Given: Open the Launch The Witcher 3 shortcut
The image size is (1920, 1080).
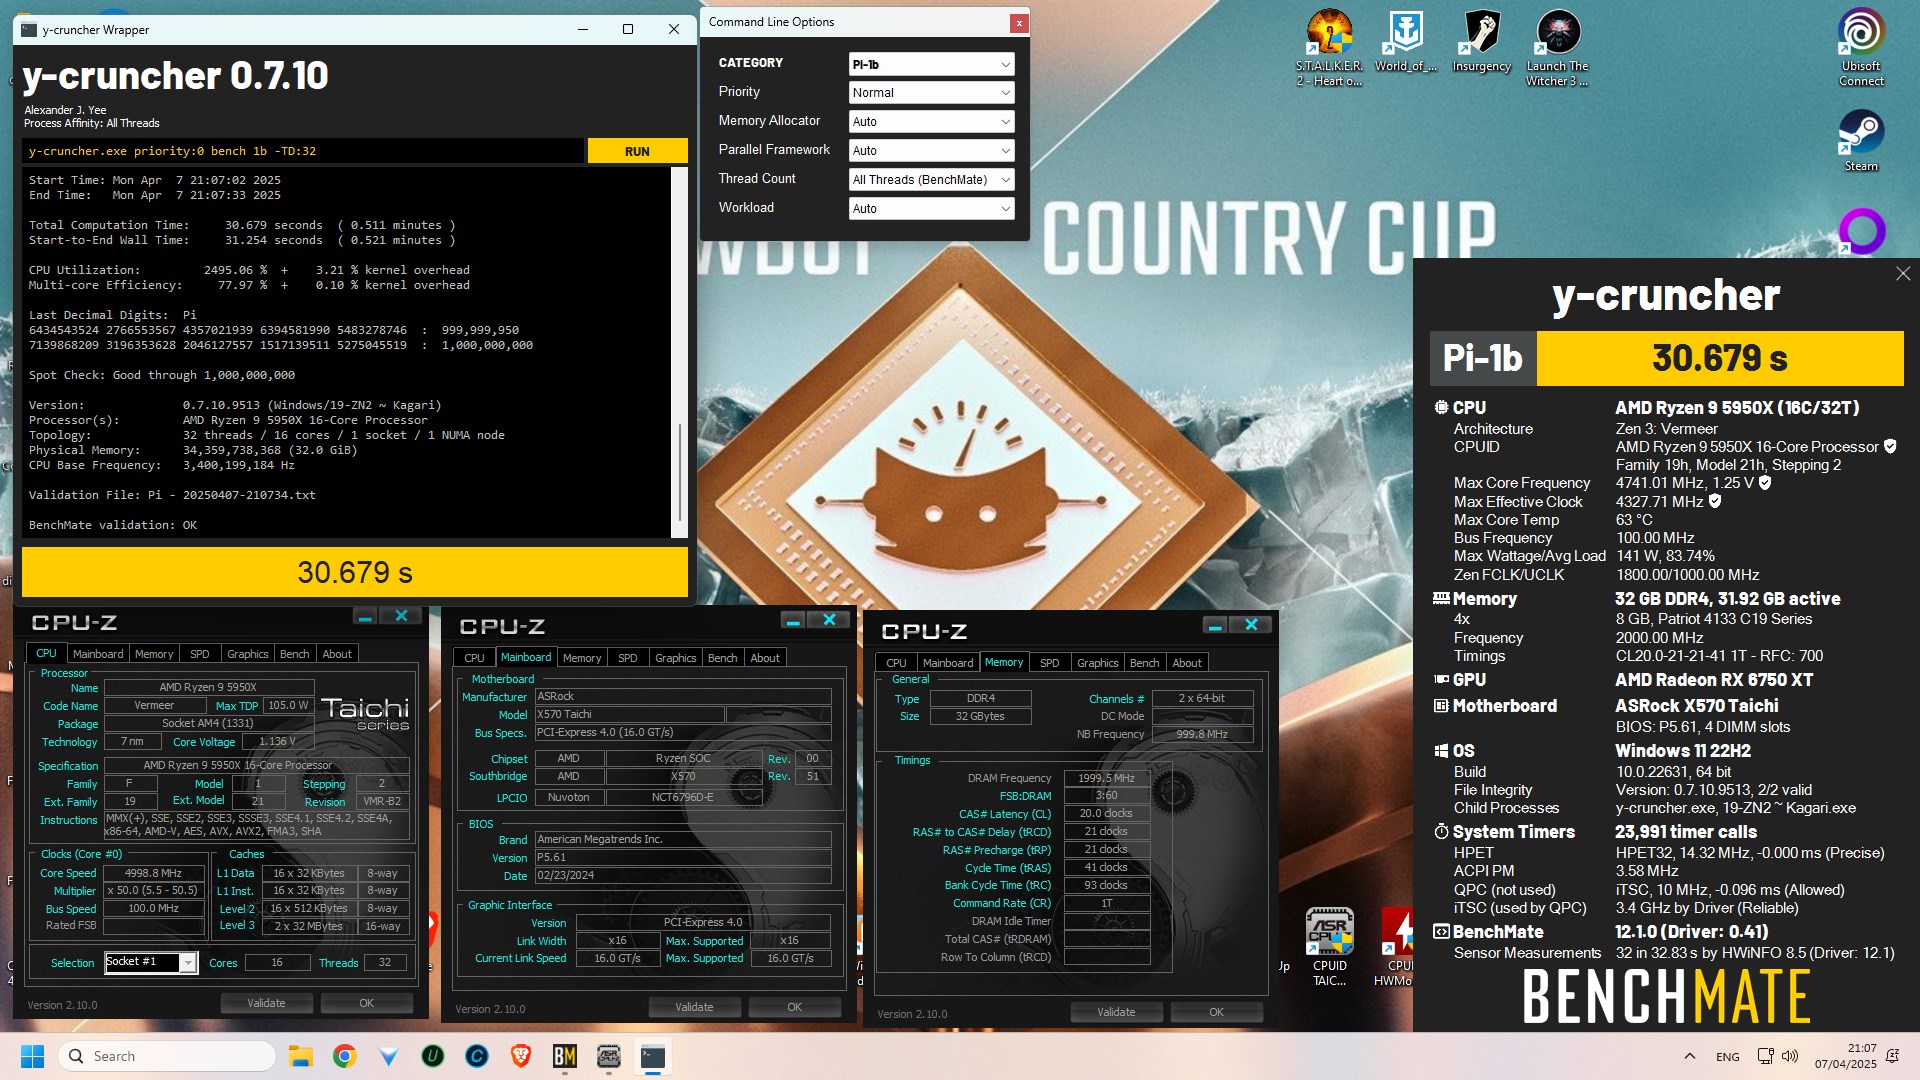Looking at the screenshot, I should 1557,46.
